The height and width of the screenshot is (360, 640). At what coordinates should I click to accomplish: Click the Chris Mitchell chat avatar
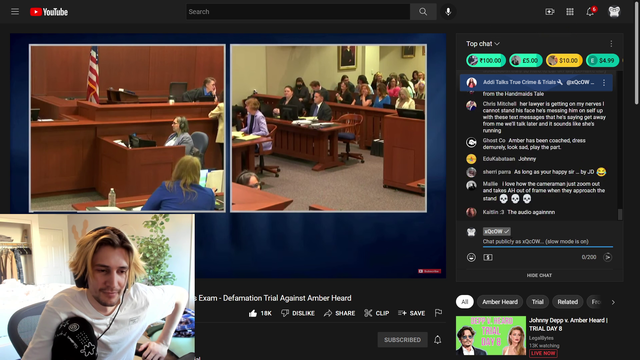[471, 105]
